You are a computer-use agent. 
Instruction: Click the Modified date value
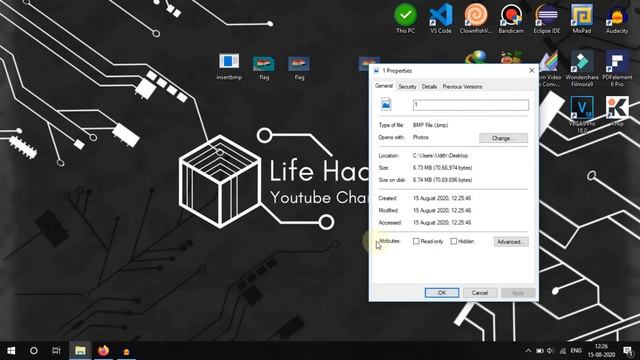(442, 211)
